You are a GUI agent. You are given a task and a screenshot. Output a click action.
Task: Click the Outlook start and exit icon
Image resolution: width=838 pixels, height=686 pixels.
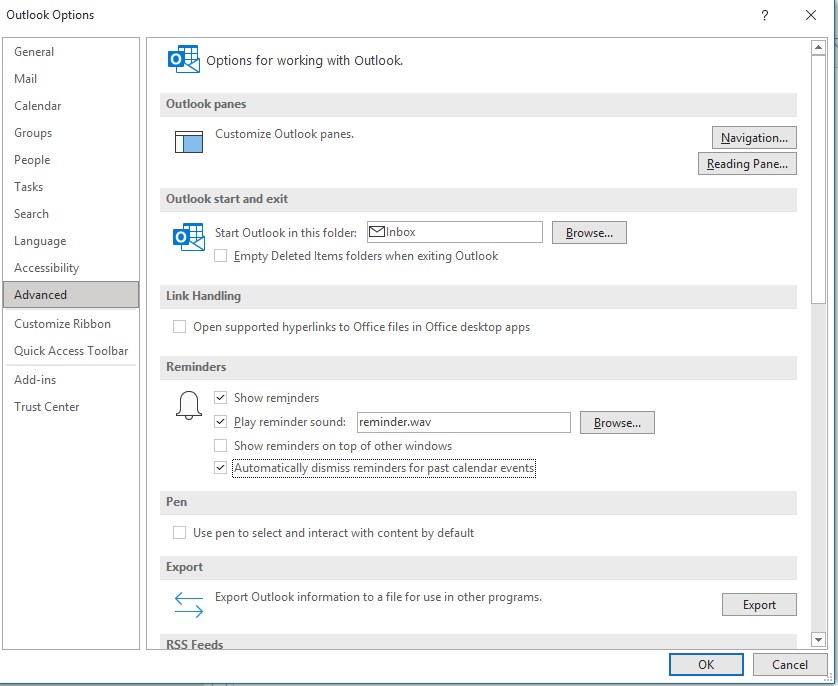click(x=189, y=237)
